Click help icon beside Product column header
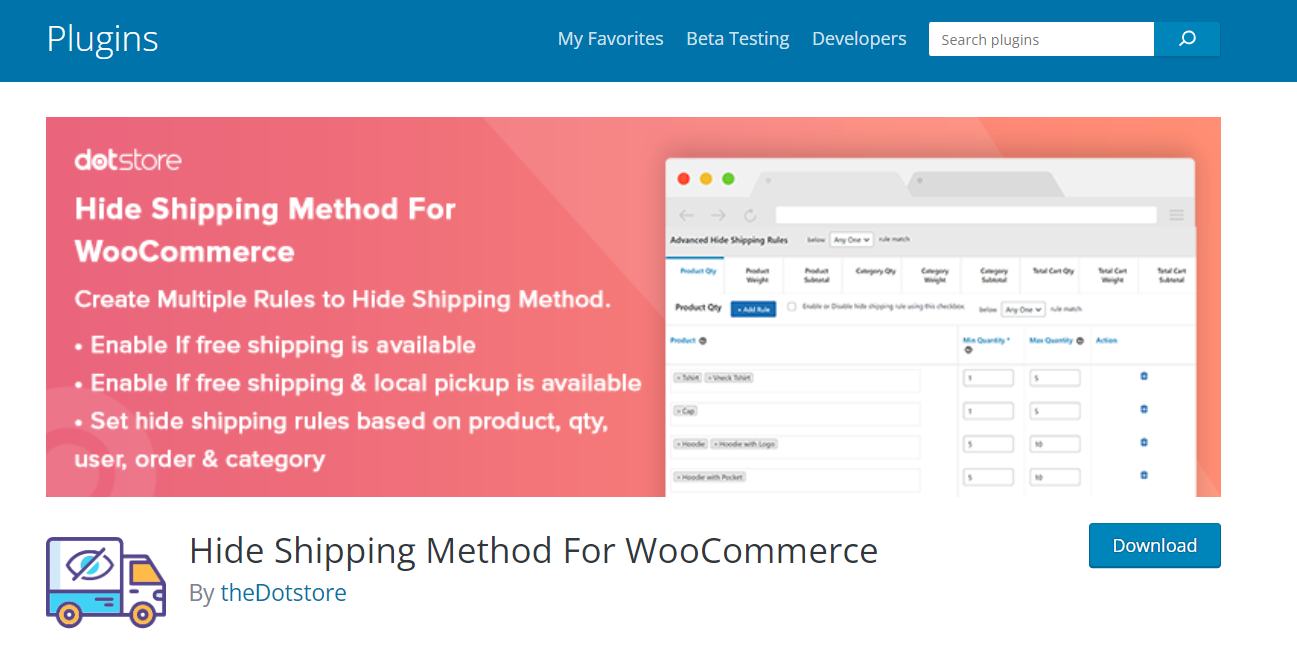The image size is (1297, 668). tap(702, 341)
